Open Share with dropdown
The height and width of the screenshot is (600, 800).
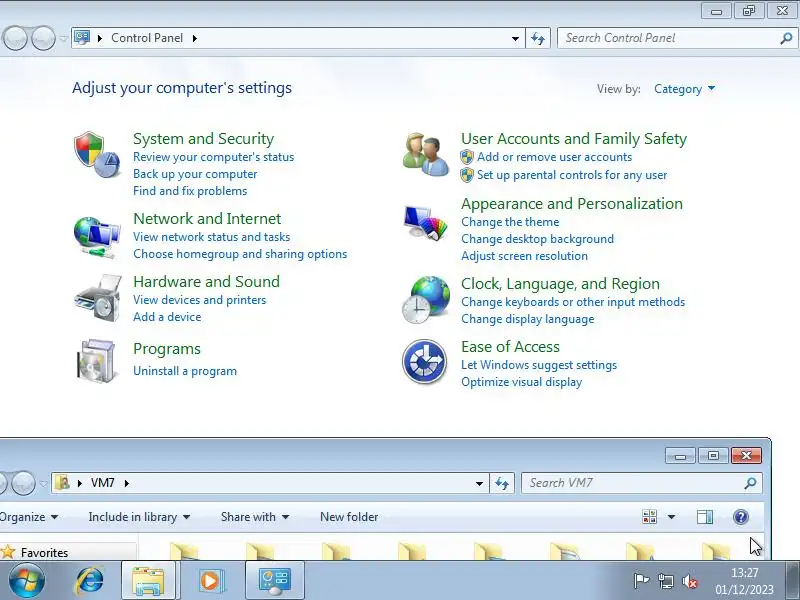click(x=255, y=517)
